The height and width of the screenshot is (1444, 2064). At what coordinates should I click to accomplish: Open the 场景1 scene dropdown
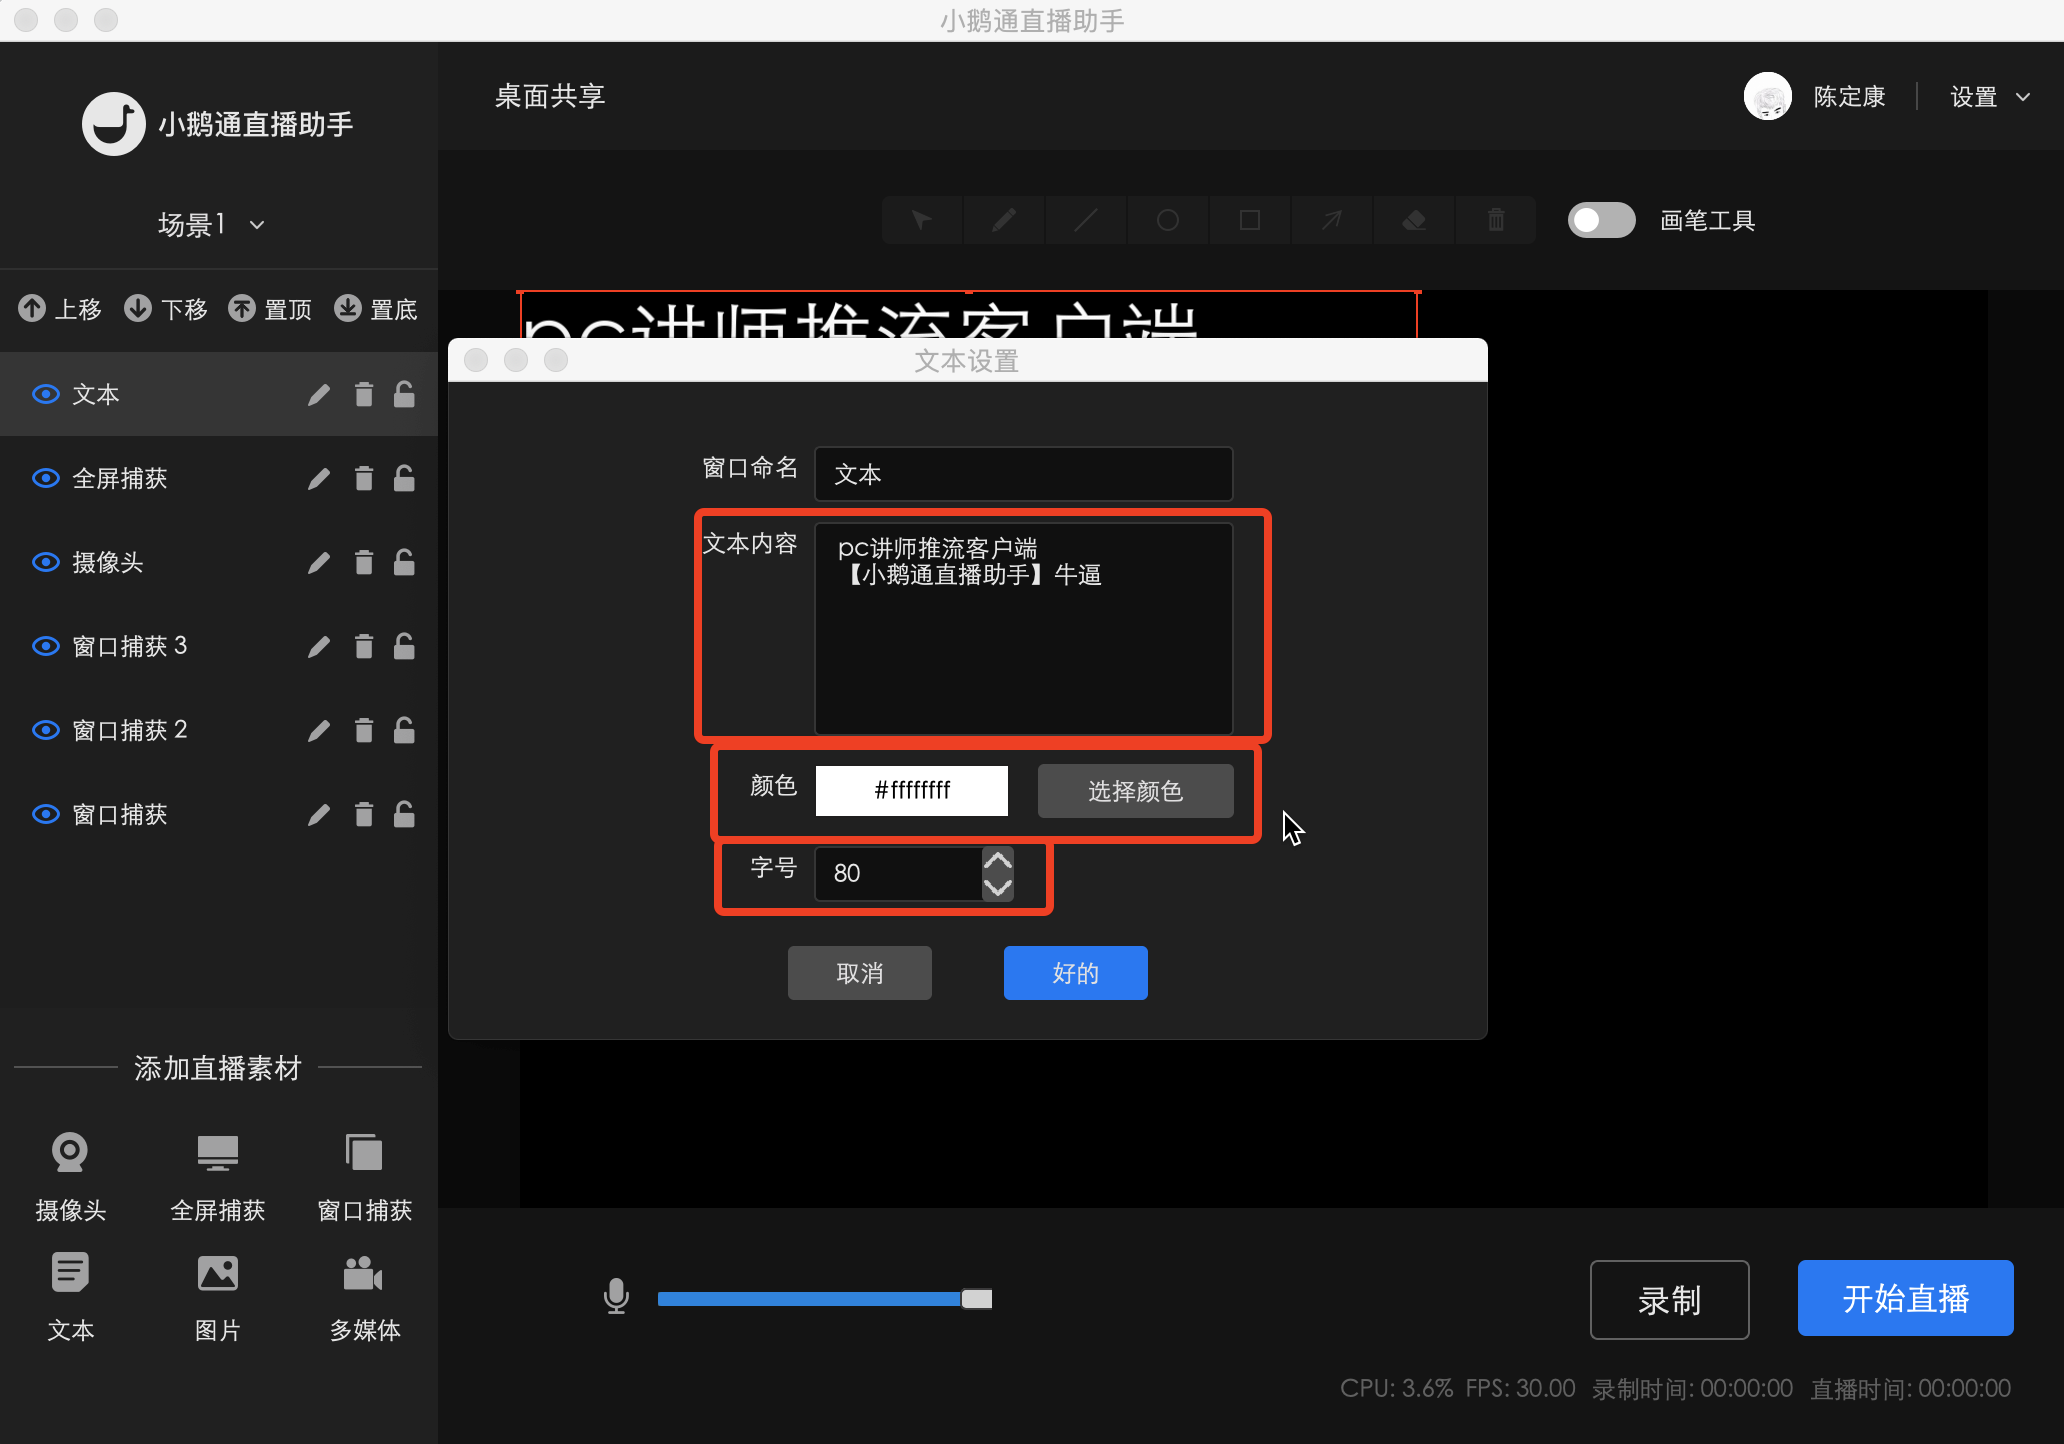[211, 224]
